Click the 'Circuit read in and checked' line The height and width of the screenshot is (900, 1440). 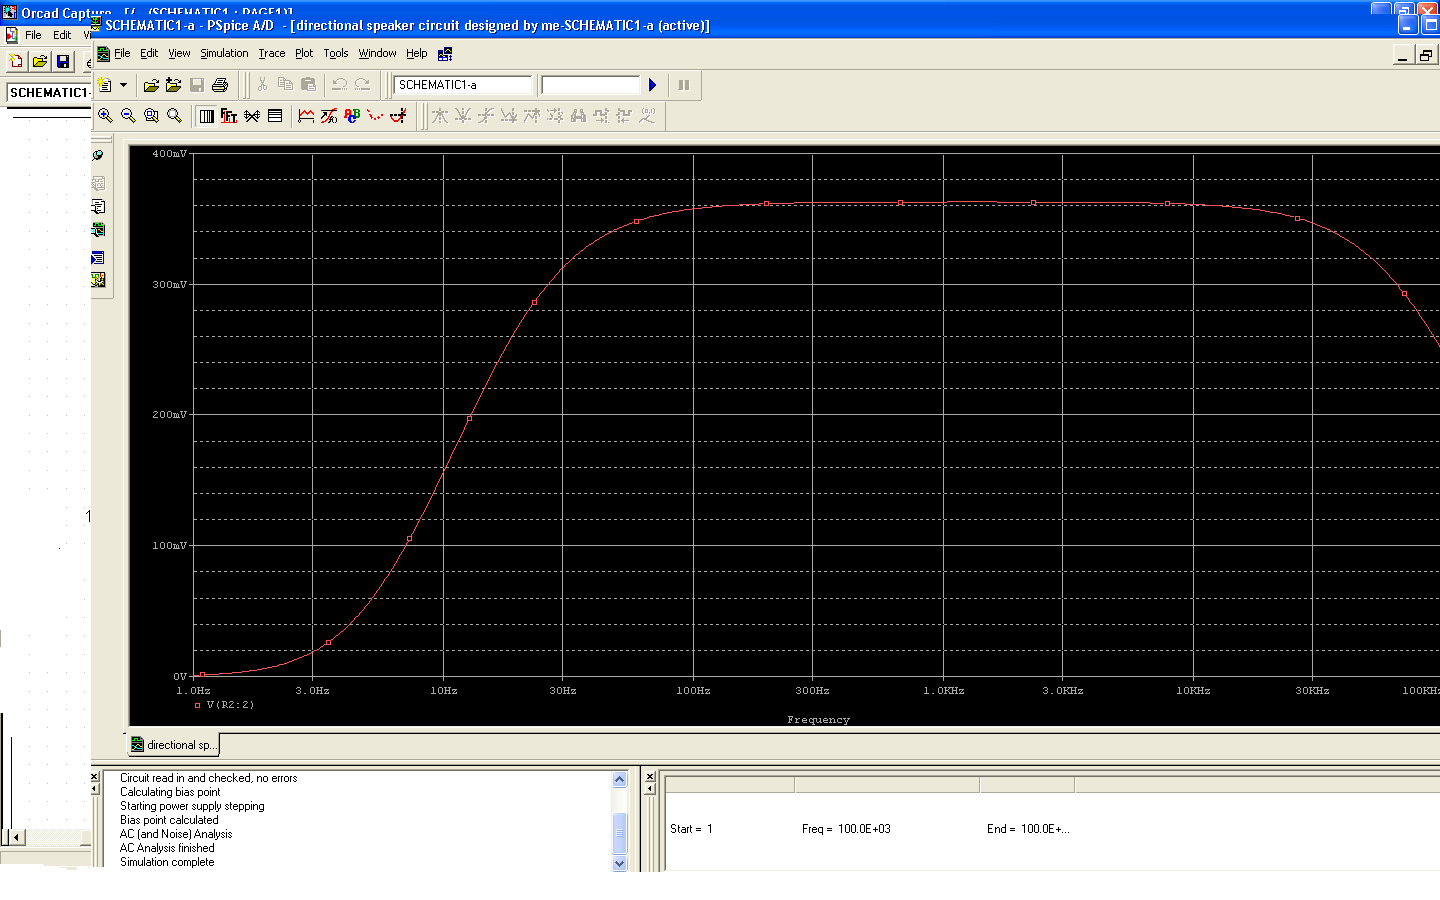[208, 778]
